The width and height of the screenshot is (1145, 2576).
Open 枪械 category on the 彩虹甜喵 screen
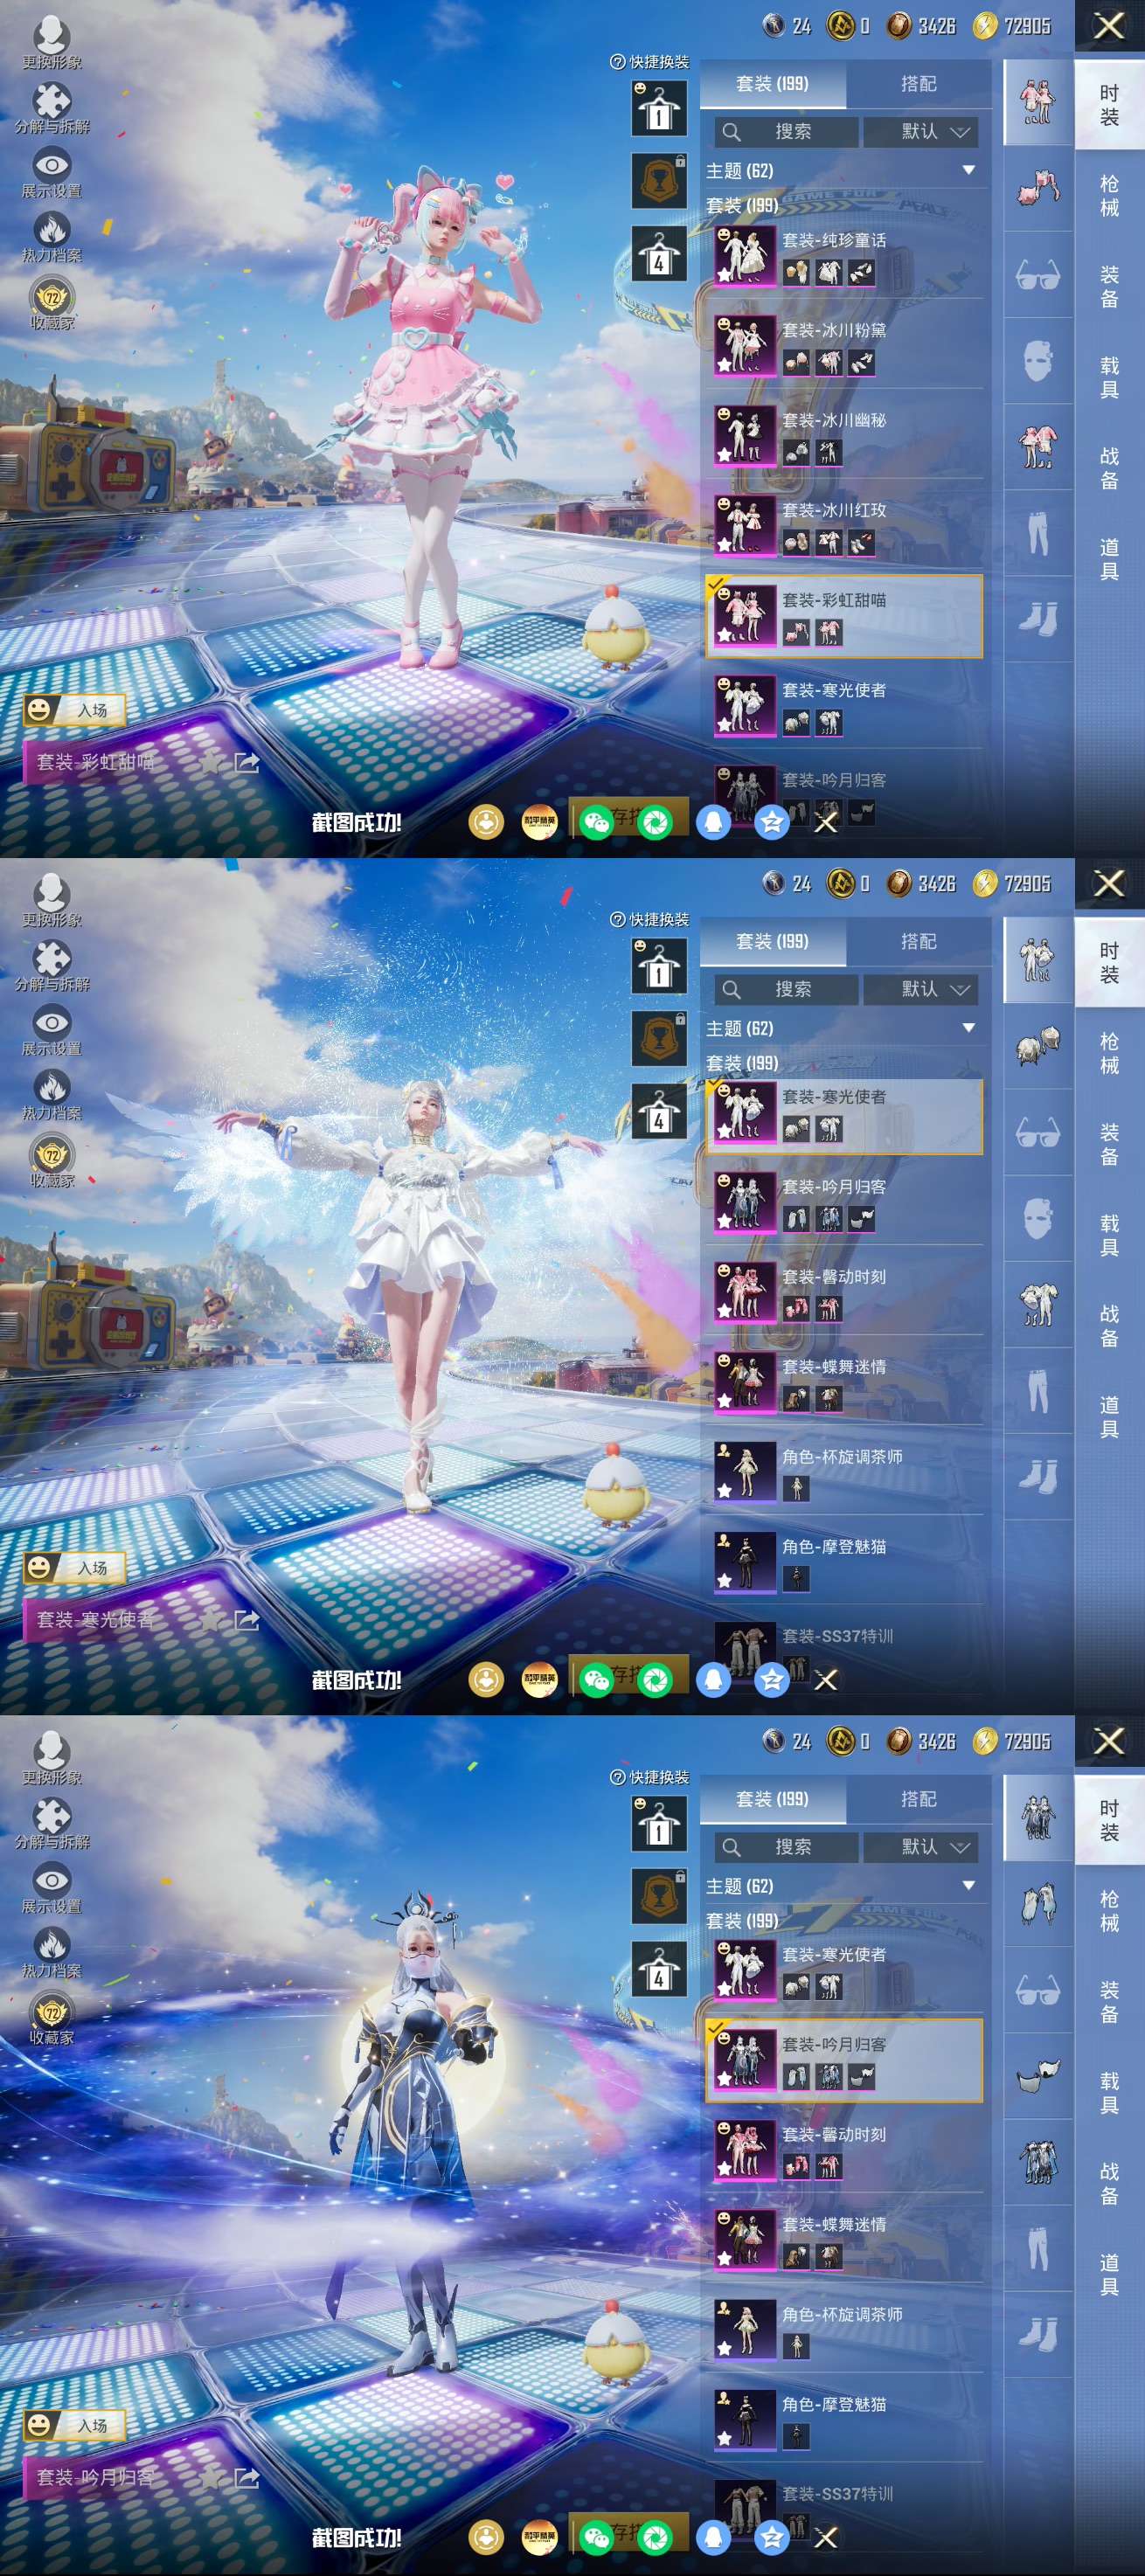tap(1109, 196)
